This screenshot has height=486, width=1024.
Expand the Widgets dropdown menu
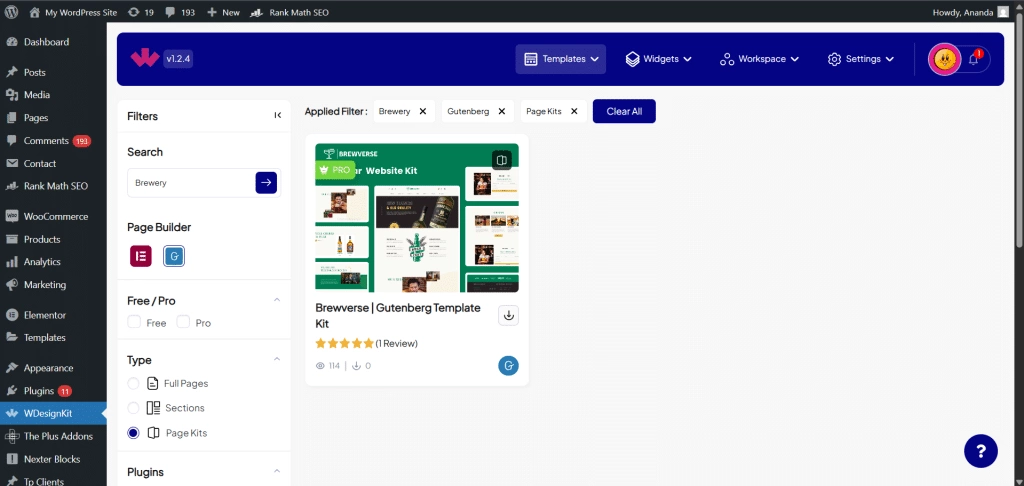[x=658, y=59]
